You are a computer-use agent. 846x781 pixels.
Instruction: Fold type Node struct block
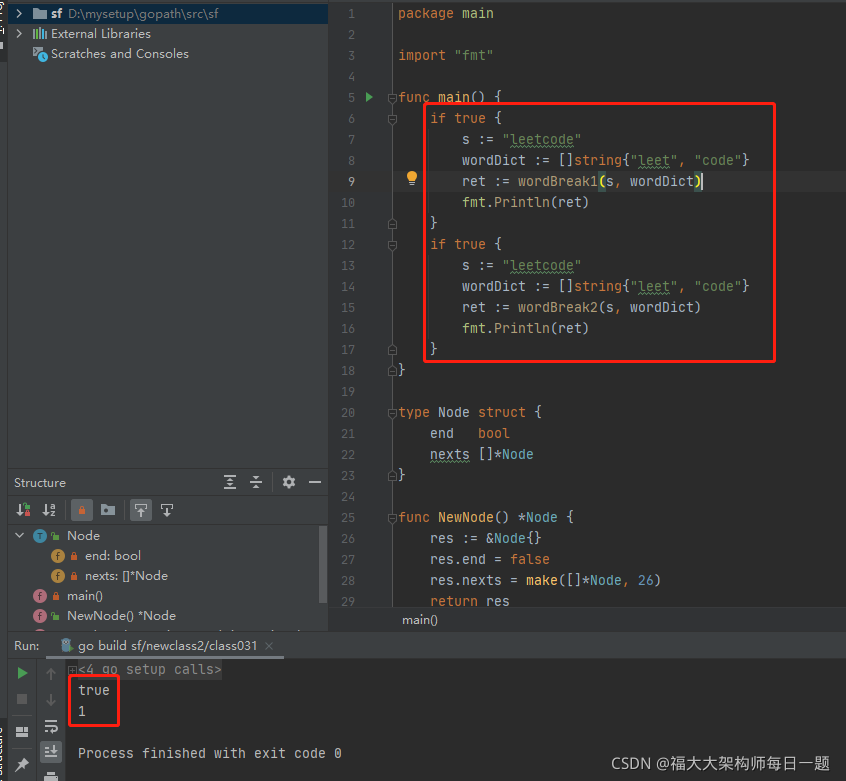pyautogui.click(x=392, y=413)
